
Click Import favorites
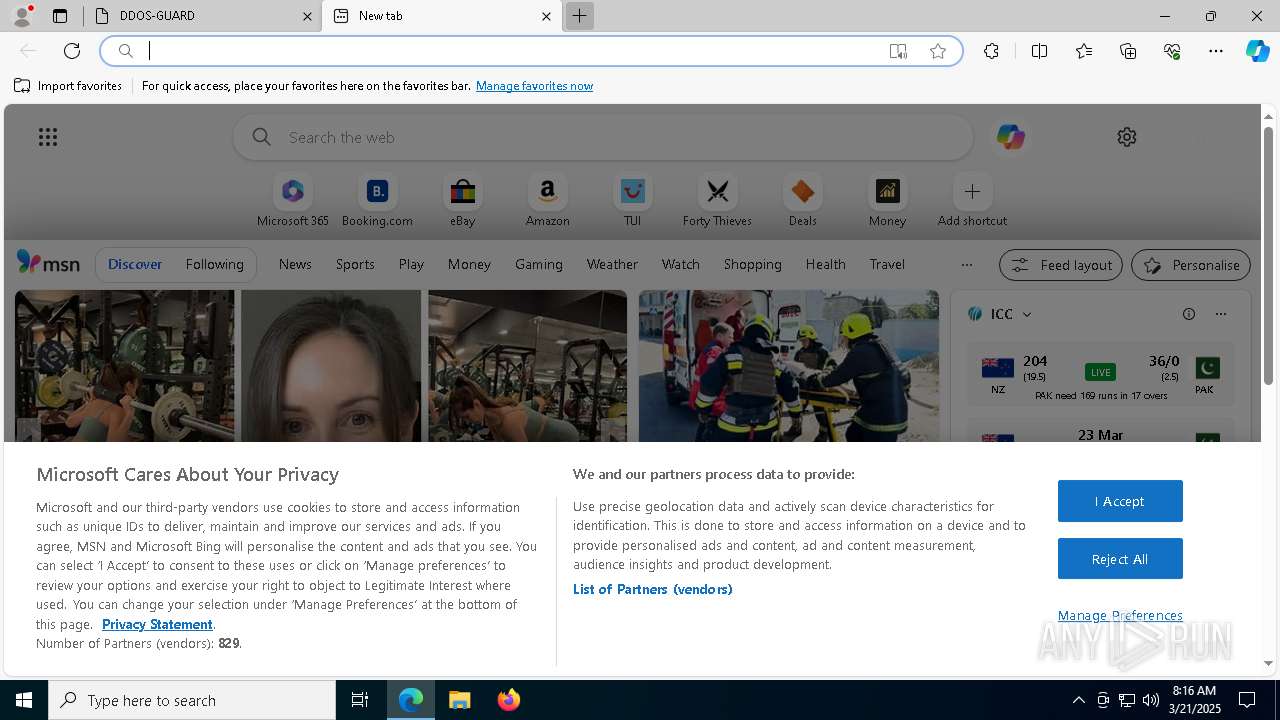pyautogui.click(x=68, y=86)
